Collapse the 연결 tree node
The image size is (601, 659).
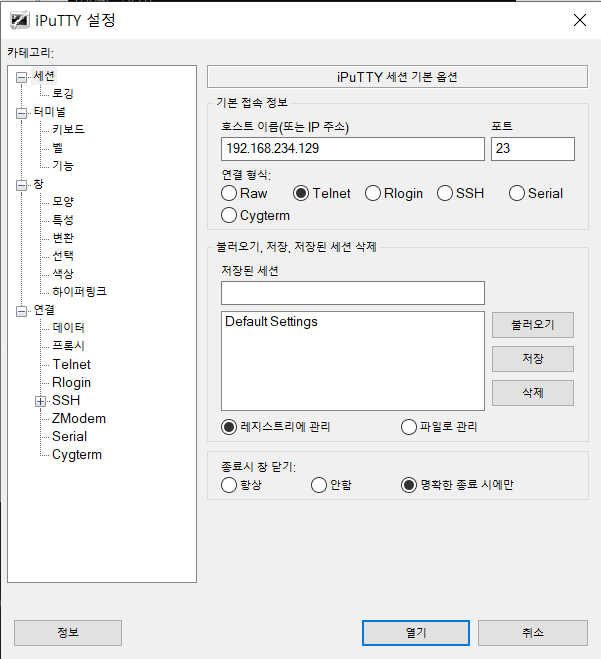(x=21, y=311)
